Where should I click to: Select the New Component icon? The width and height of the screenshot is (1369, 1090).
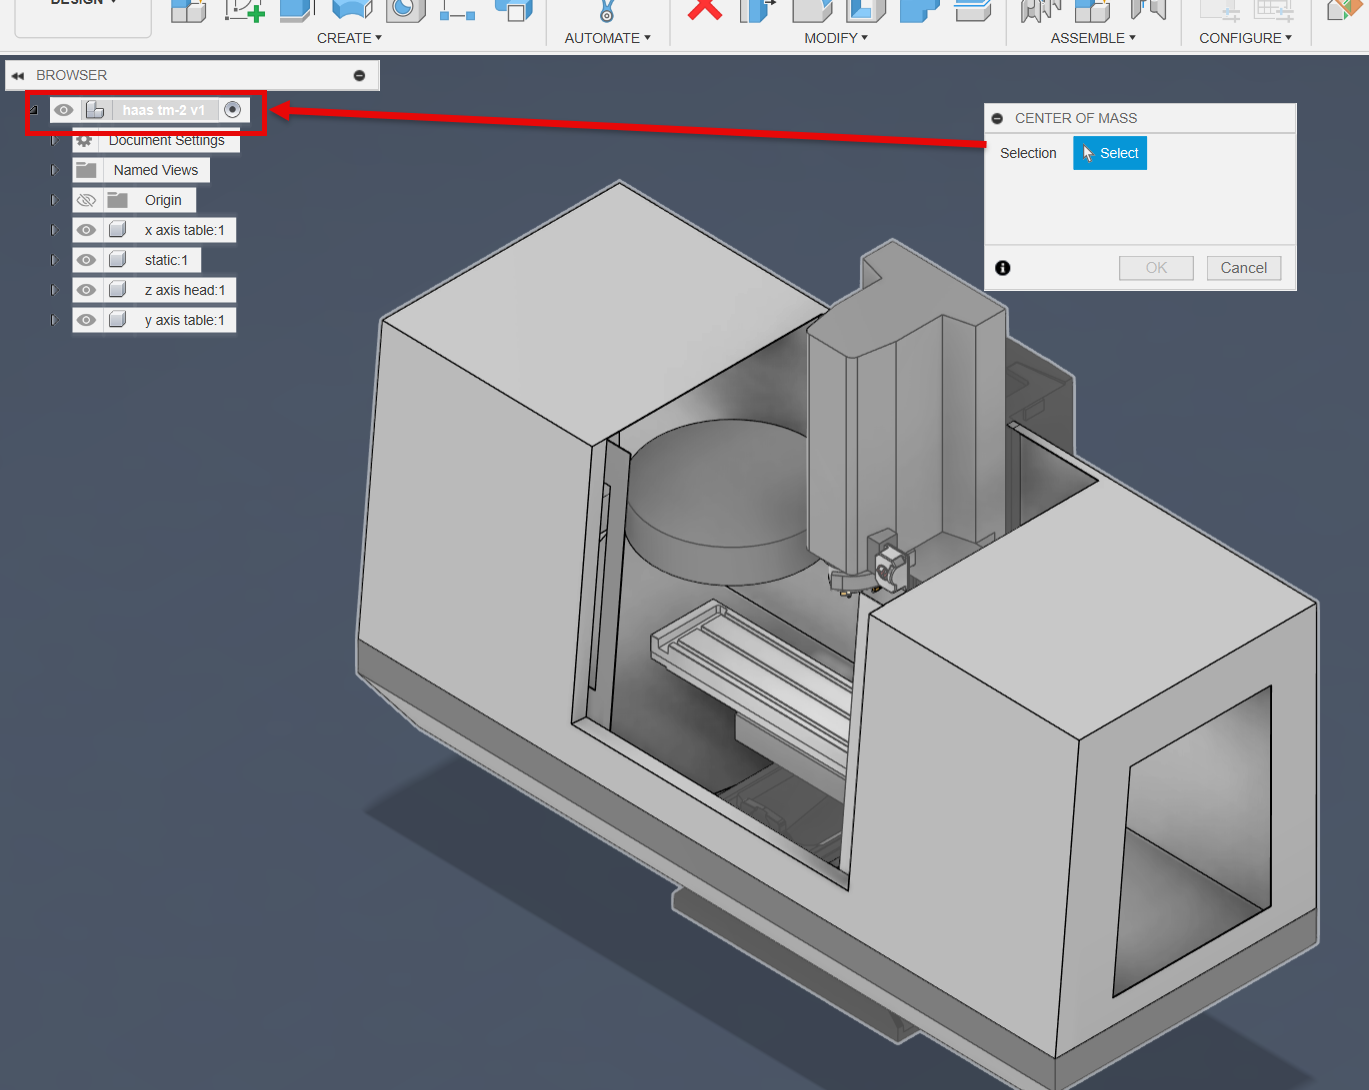point(188,10)
